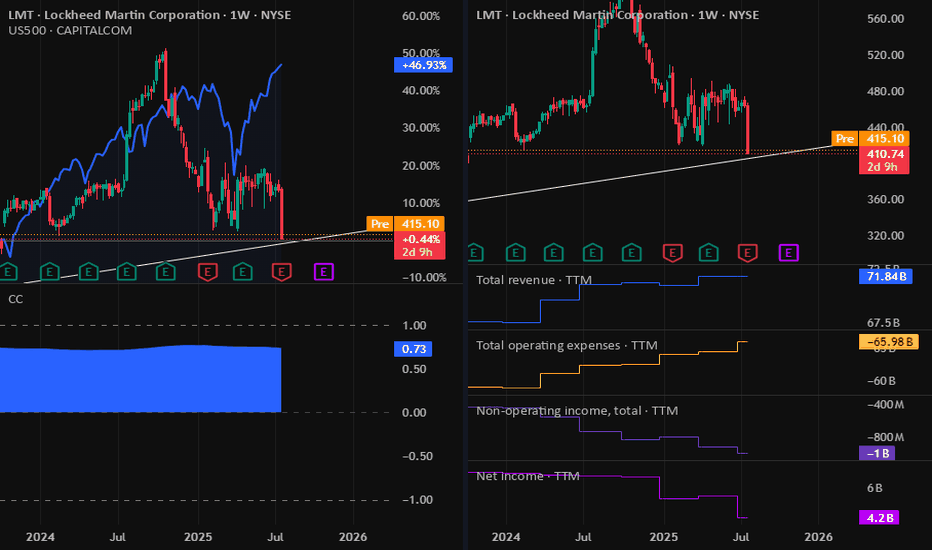This screenshot has width=932, height=550.
Task: Click the 2026 label on left time axis
Action: [x=353, y=537]
